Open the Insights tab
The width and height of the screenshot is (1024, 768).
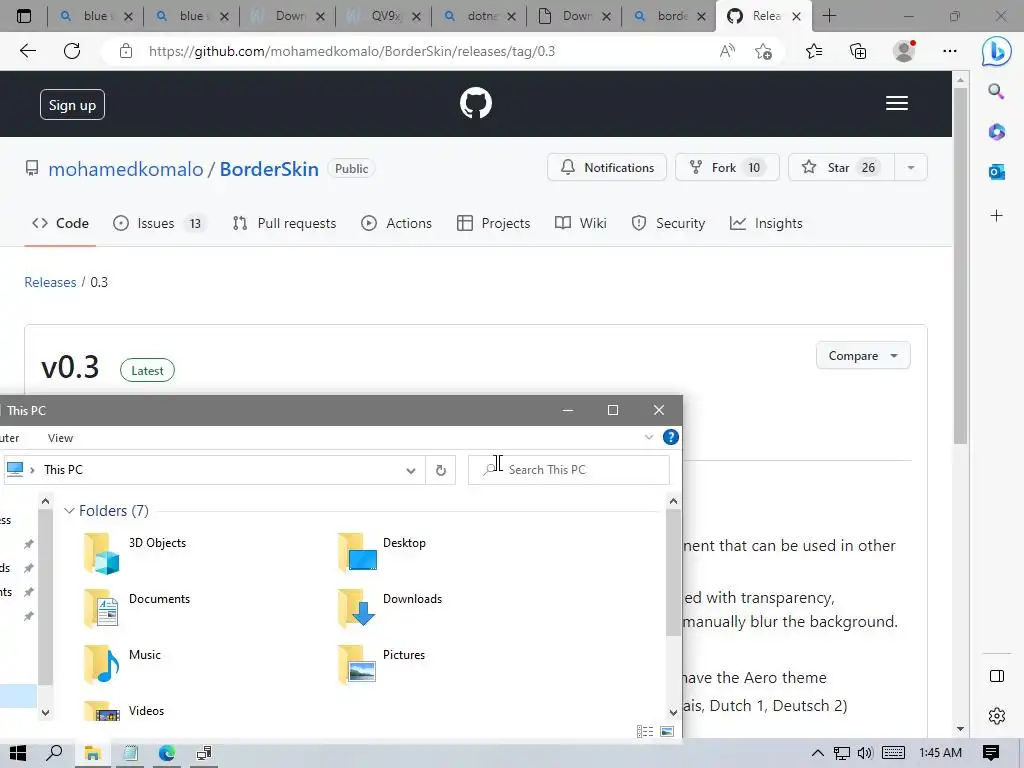coord(766,223)
